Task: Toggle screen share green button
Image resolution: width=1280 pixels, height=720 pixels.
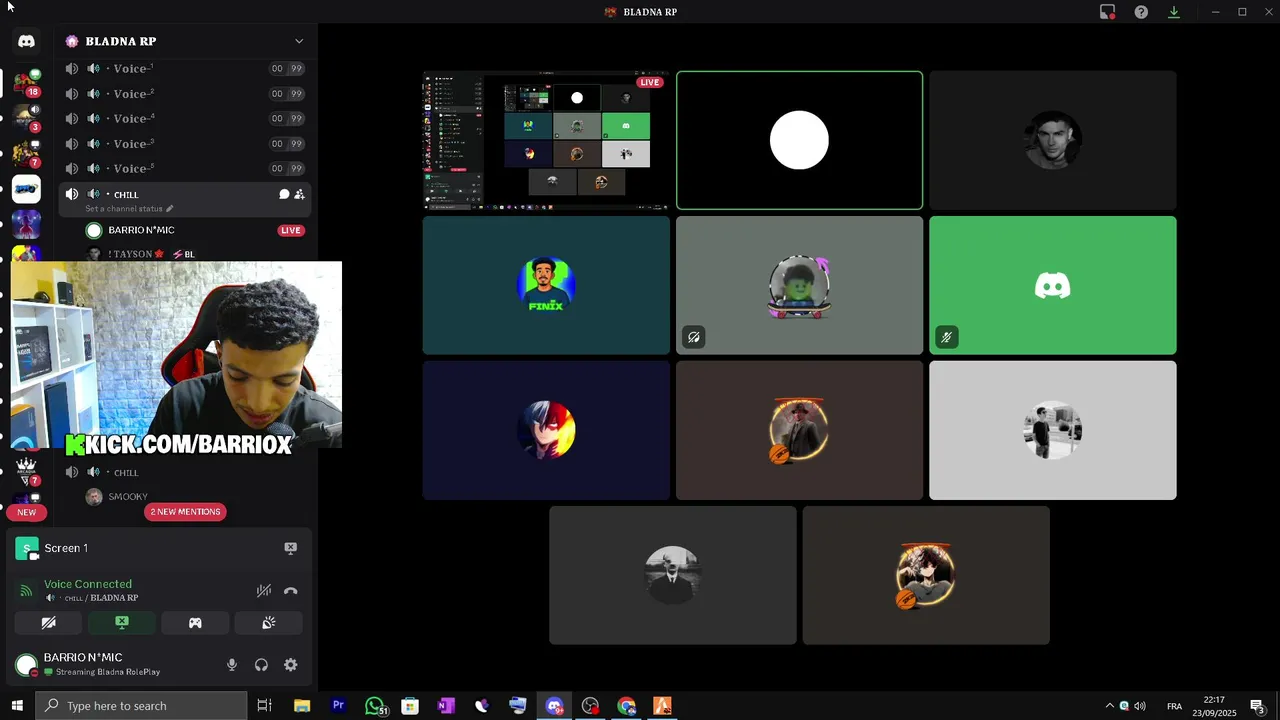Action: pyautogui.click(x=122, y=623)
